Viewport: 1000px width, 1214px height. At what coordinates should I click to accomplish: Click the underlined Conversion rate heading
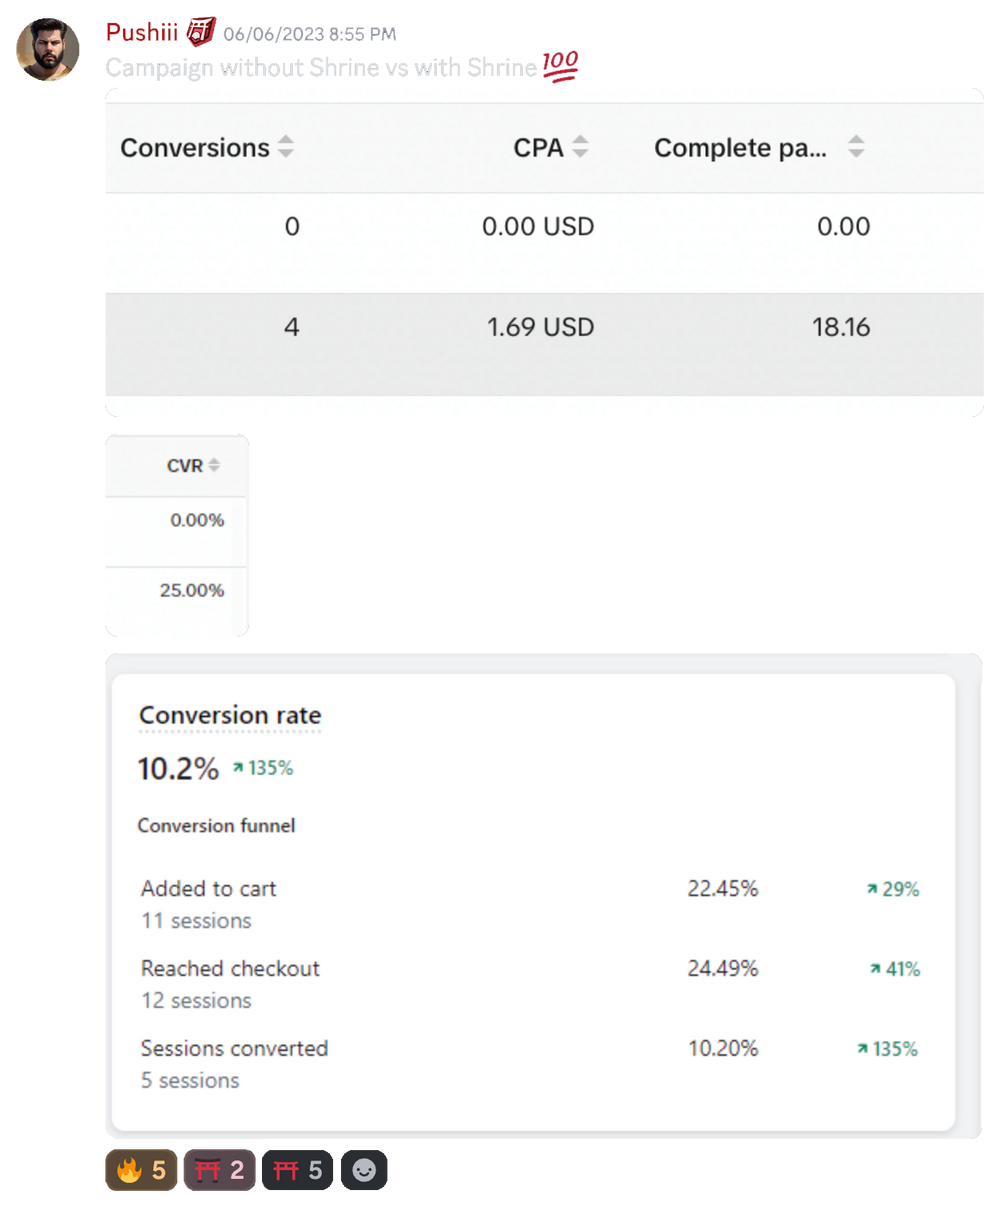coord(230,716)
